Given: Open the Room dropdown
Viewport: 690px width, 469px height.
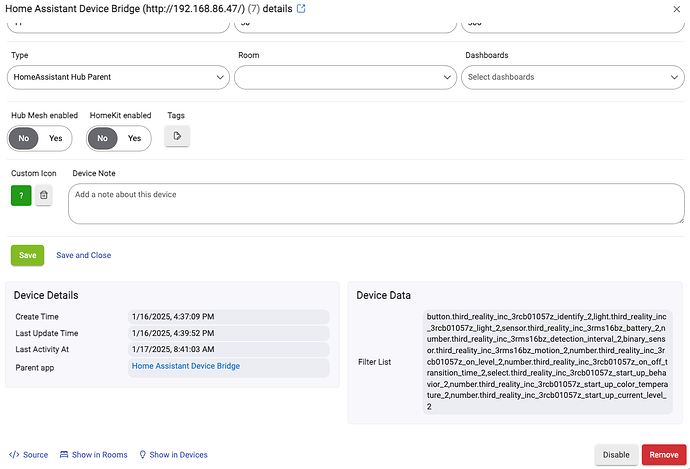Looking at the screenshot, I should click(345, 77).
